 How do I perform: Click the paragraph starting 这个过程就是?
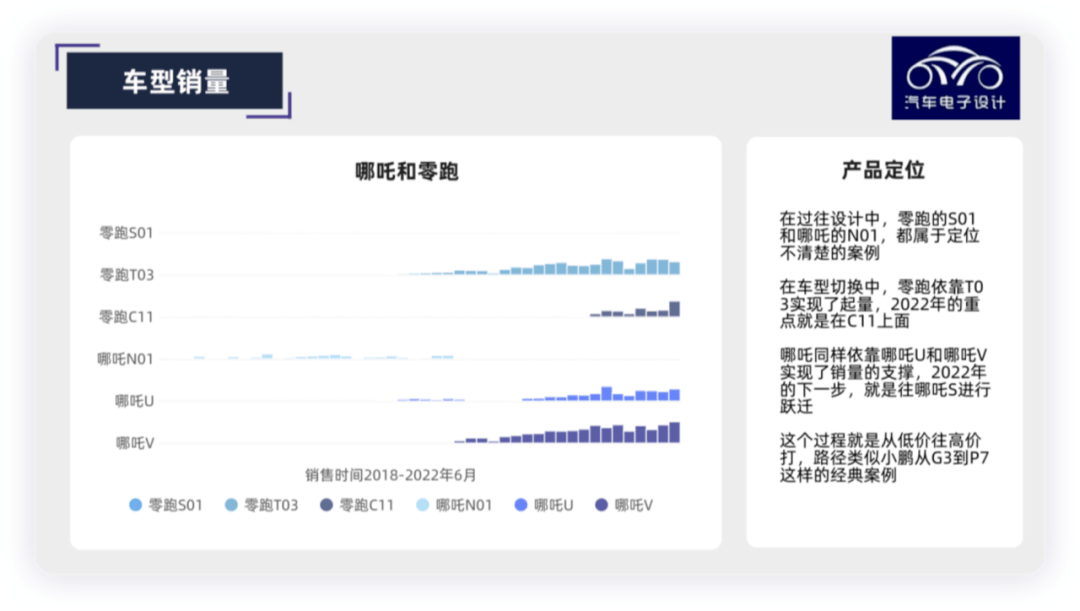[884, 457]
